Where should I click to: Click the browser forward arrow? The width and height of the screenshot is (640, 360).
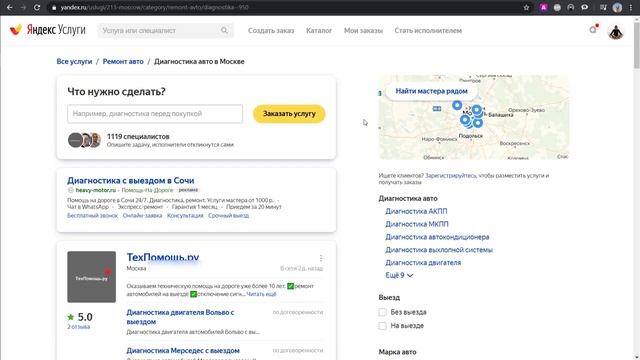tap(23, 7)
